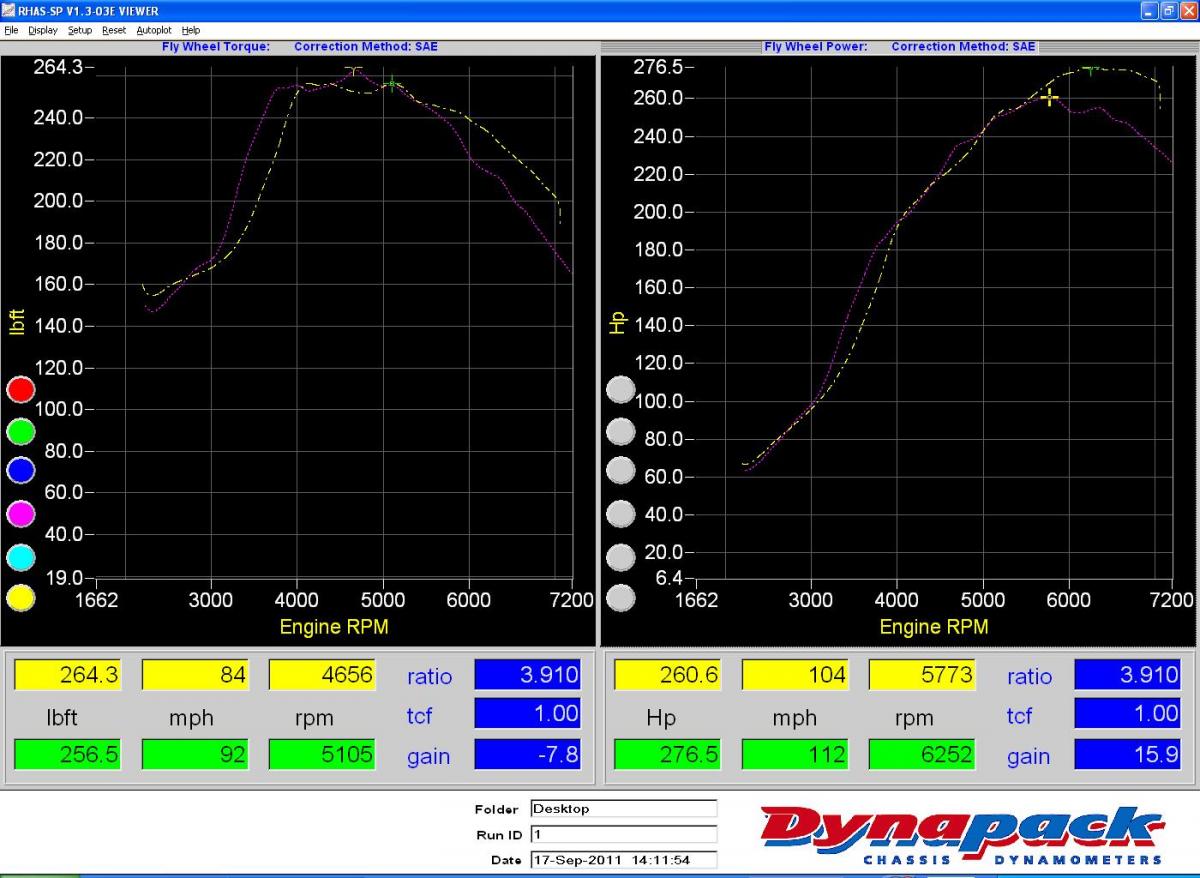Open the File menu
Image resolution: width=1200 pixels, height=878 pixels.
(x=11, y=30)
